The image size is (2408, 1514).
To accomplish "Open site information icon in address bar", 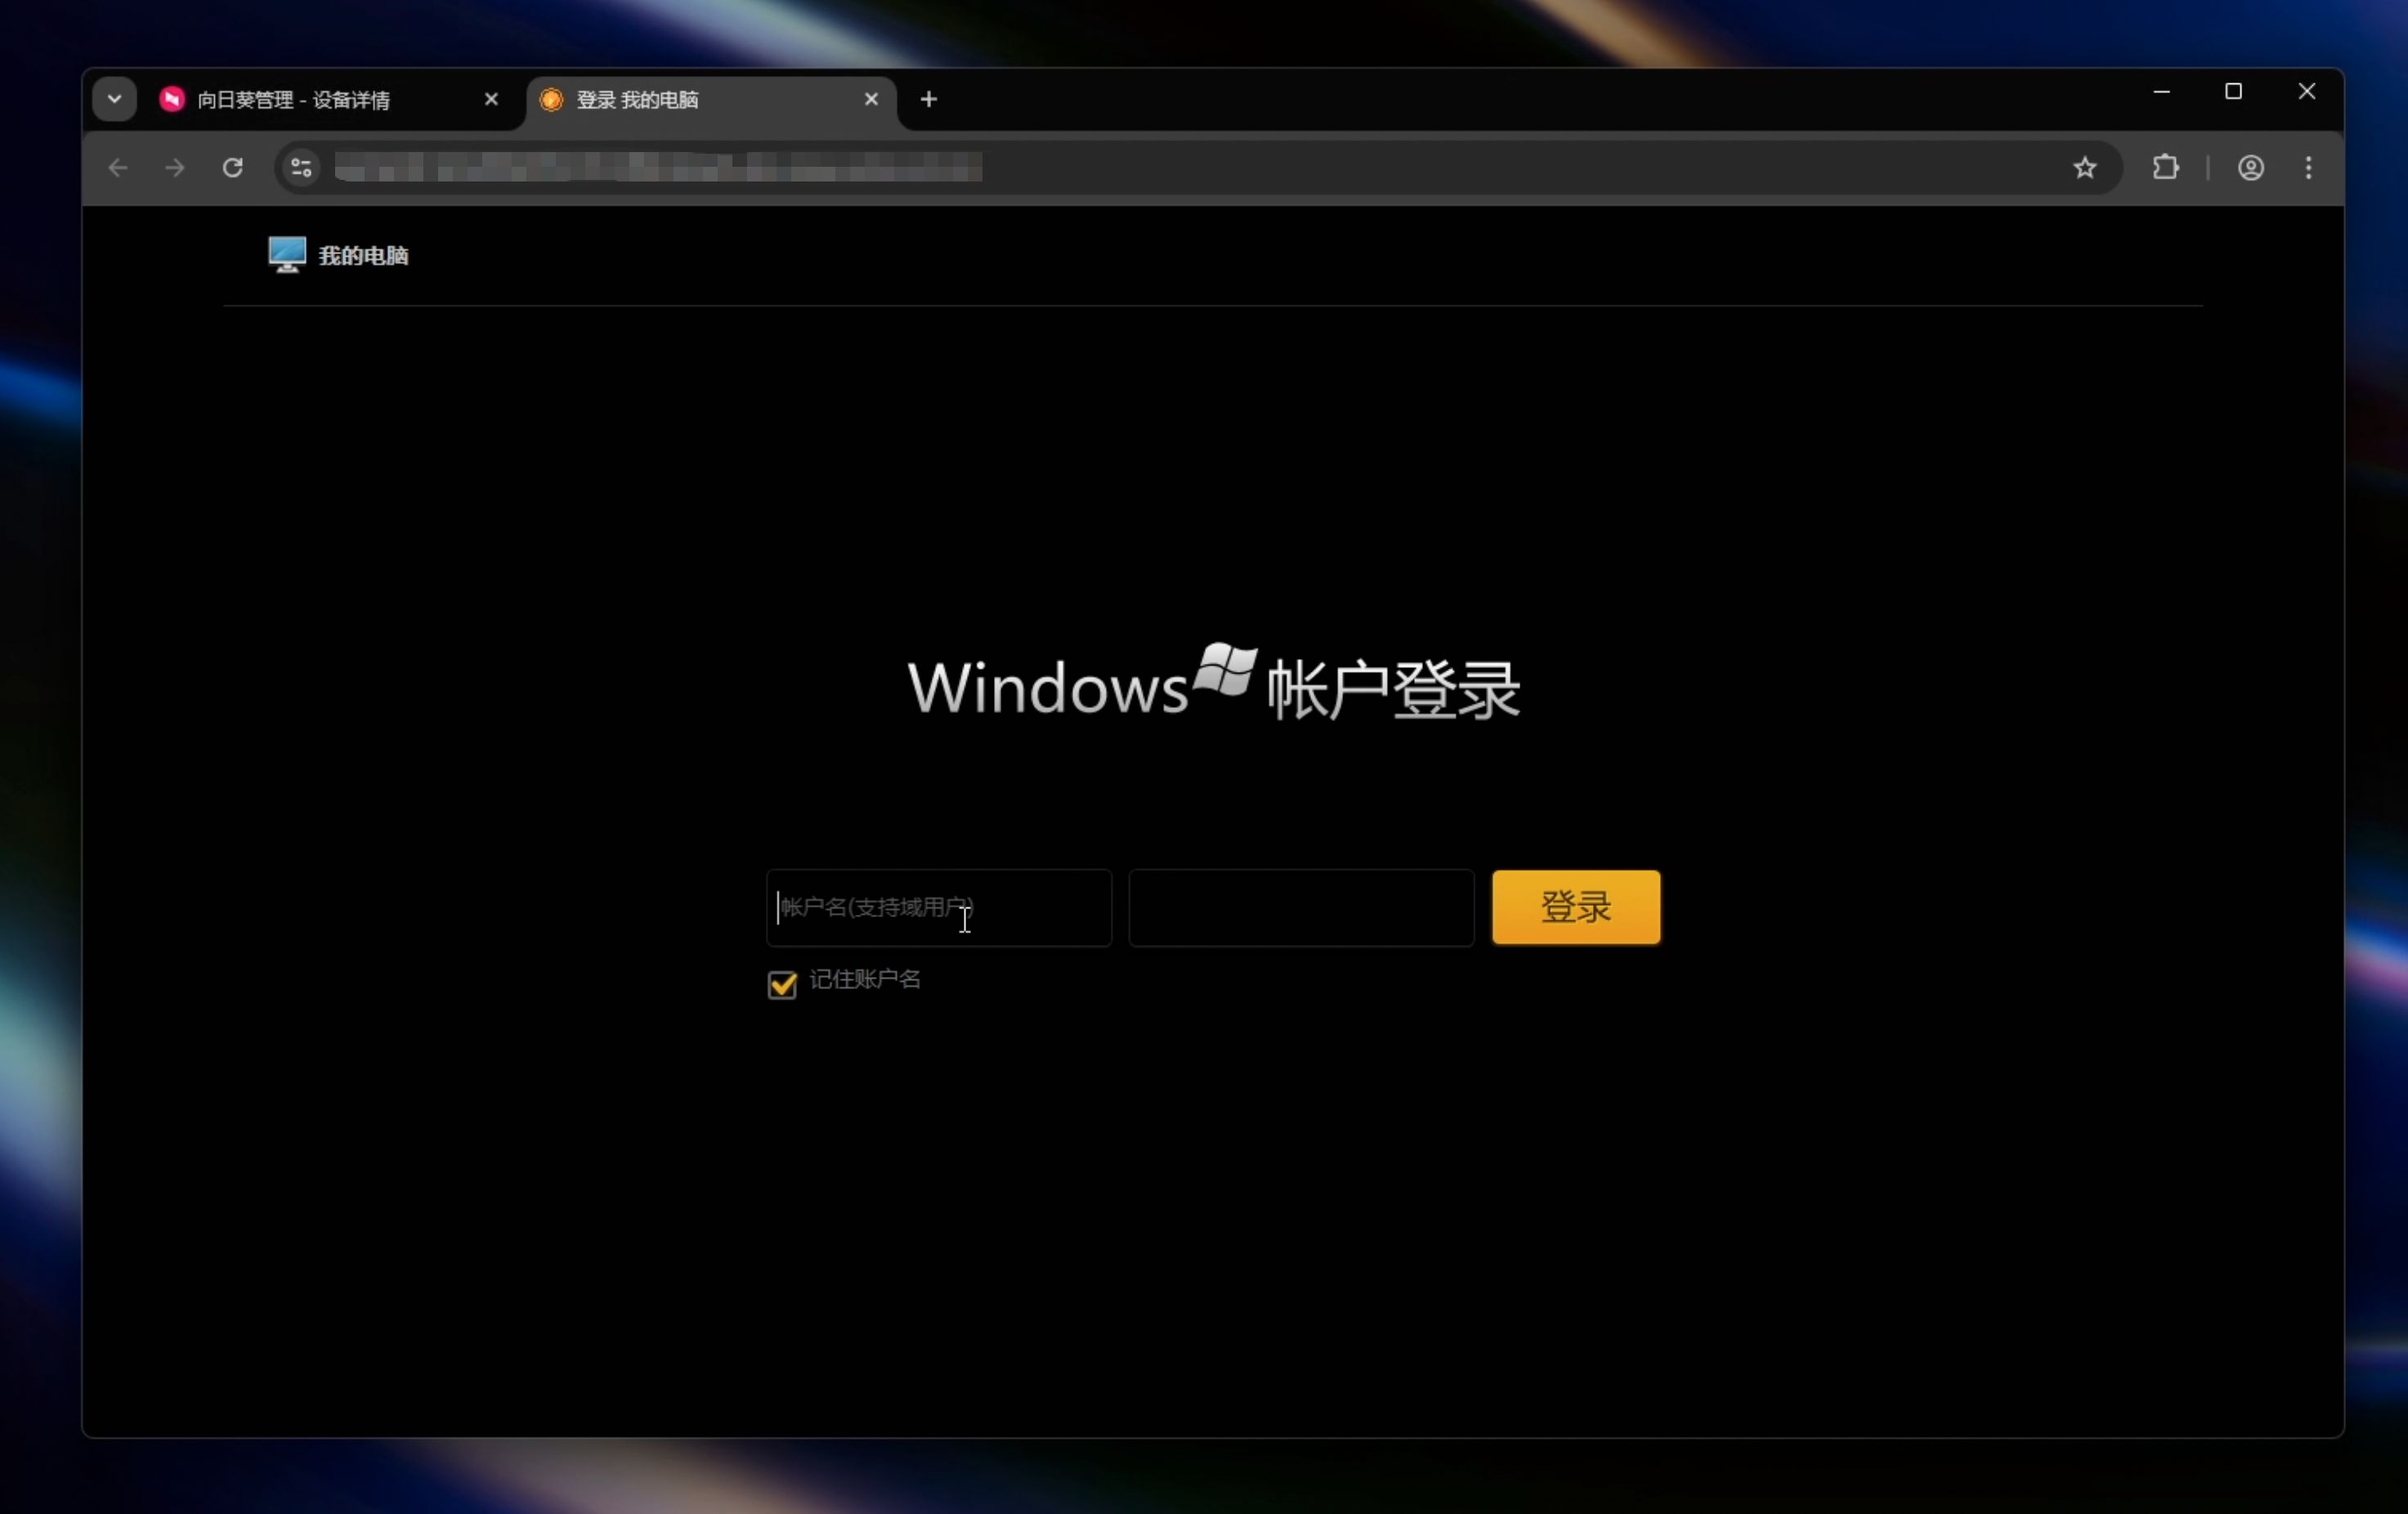I will tap(301, 168).
